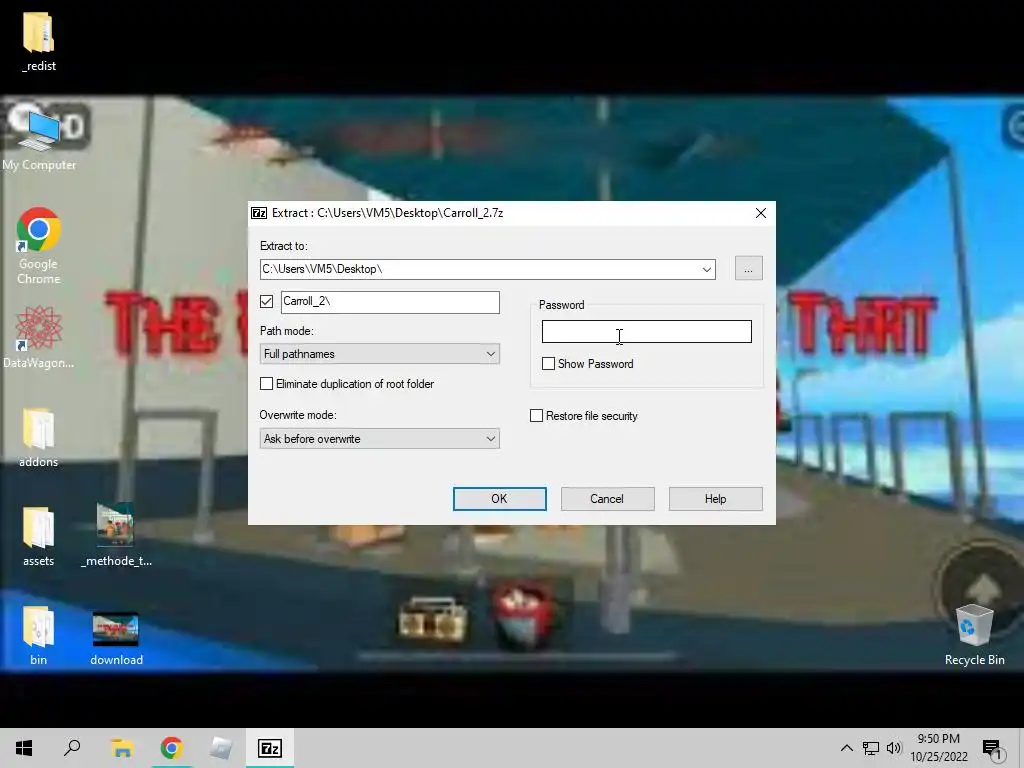
Task: Show hidden system tray icons
Action: coord(846,748)
